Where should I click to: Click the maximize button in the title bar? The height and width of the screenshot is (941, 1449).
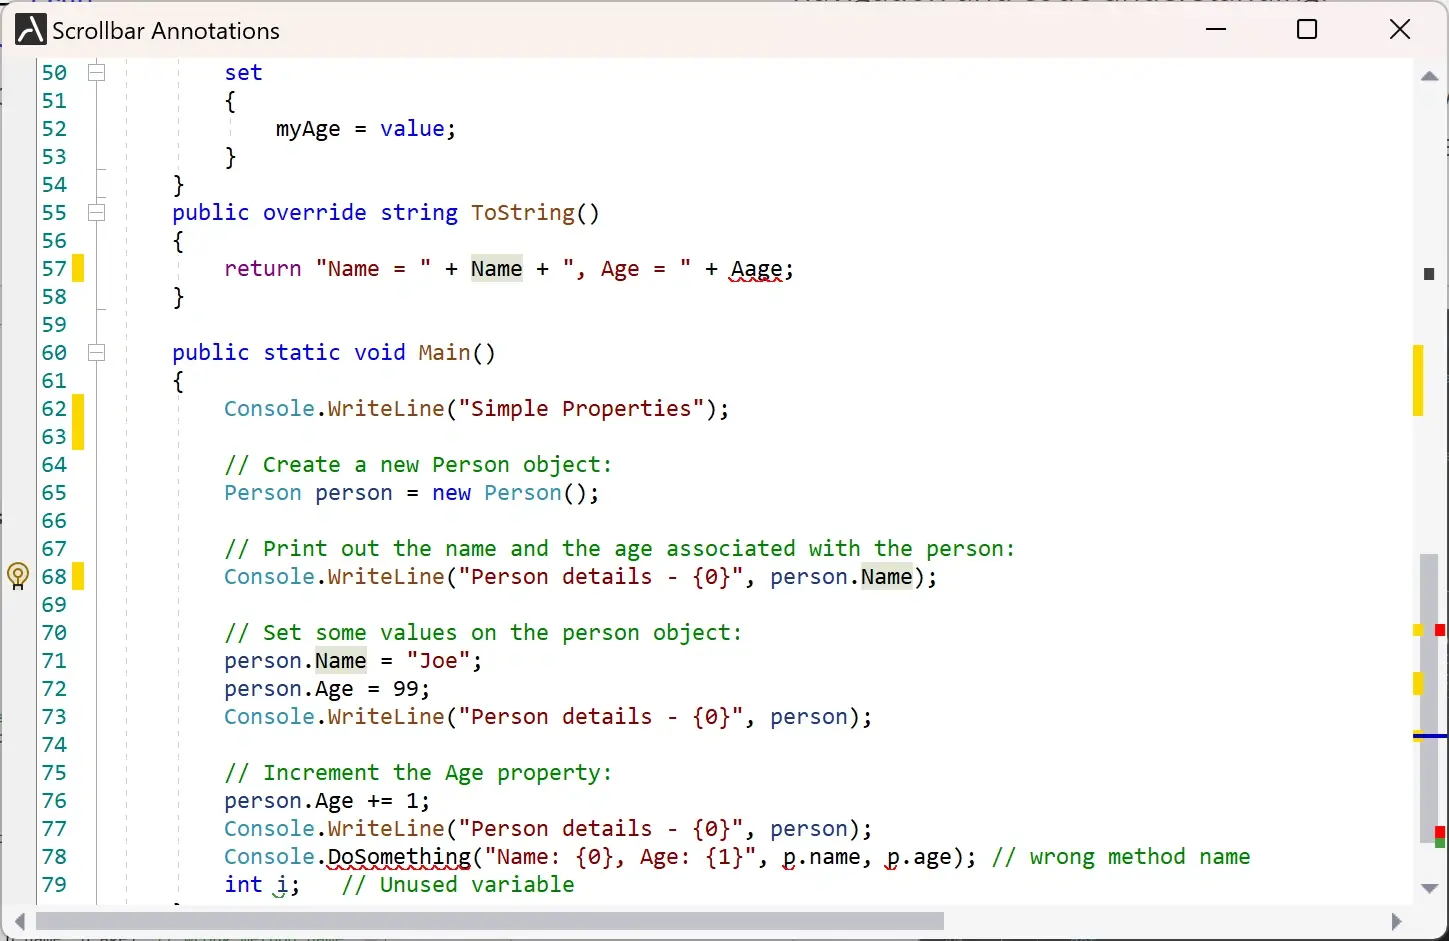pos(1306,29)
